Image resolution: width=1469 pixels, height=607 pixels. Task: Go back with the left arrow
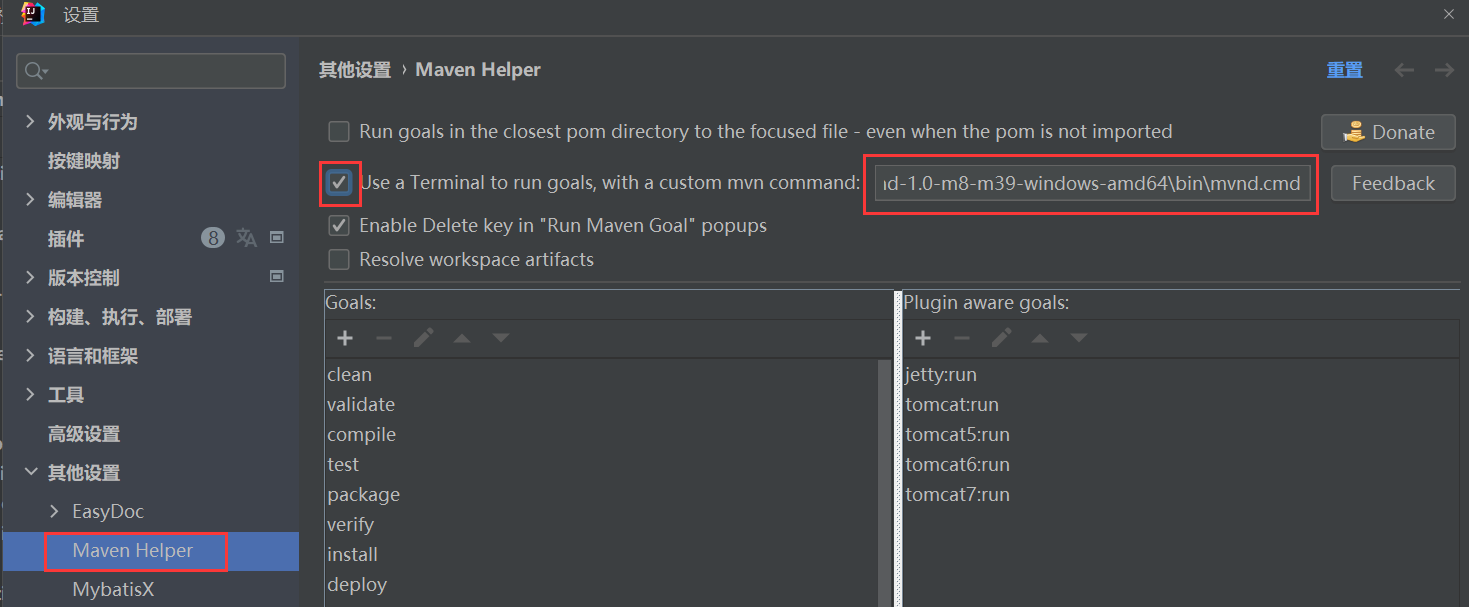tap(1404, 70)
